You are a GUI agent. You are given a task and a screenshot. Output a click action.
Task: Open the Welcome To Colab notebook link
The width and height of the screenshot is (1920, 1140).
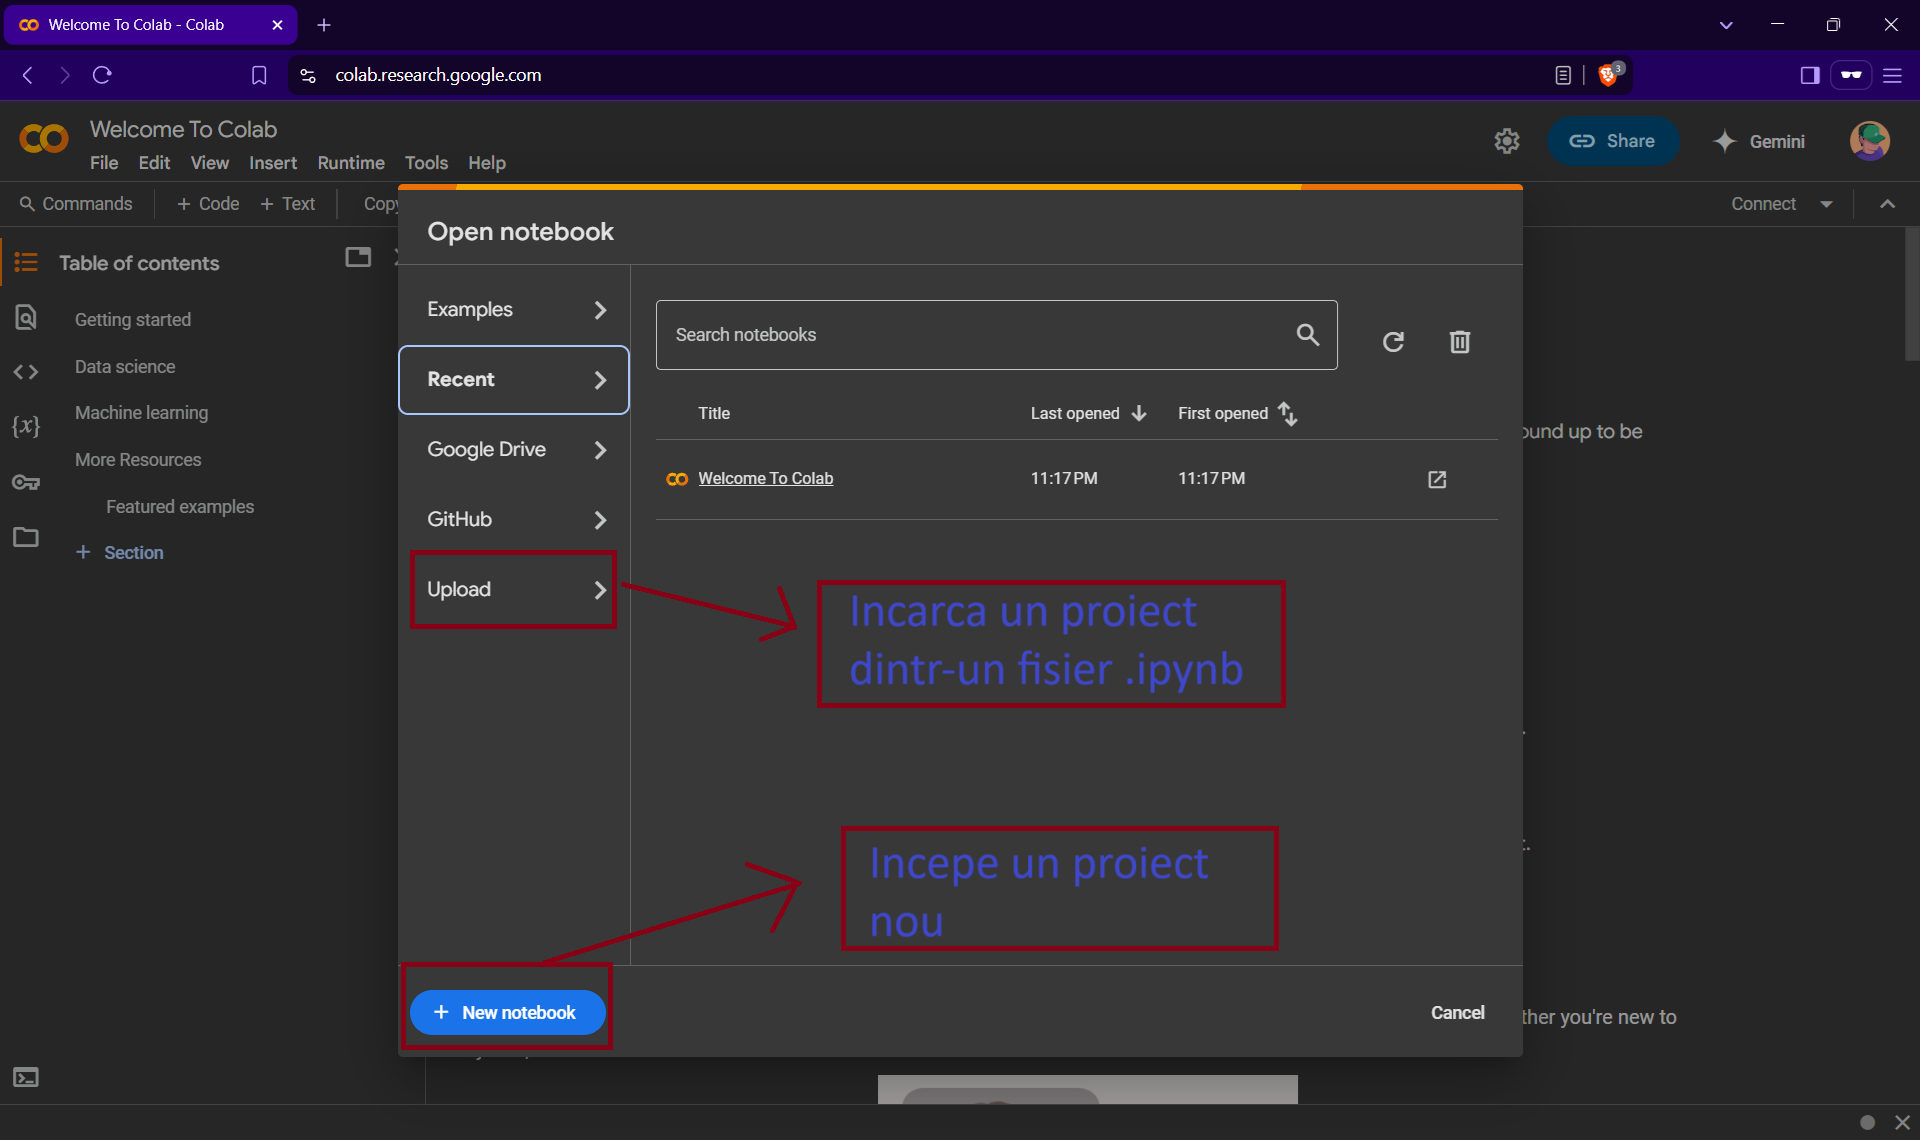coord(765,478)
